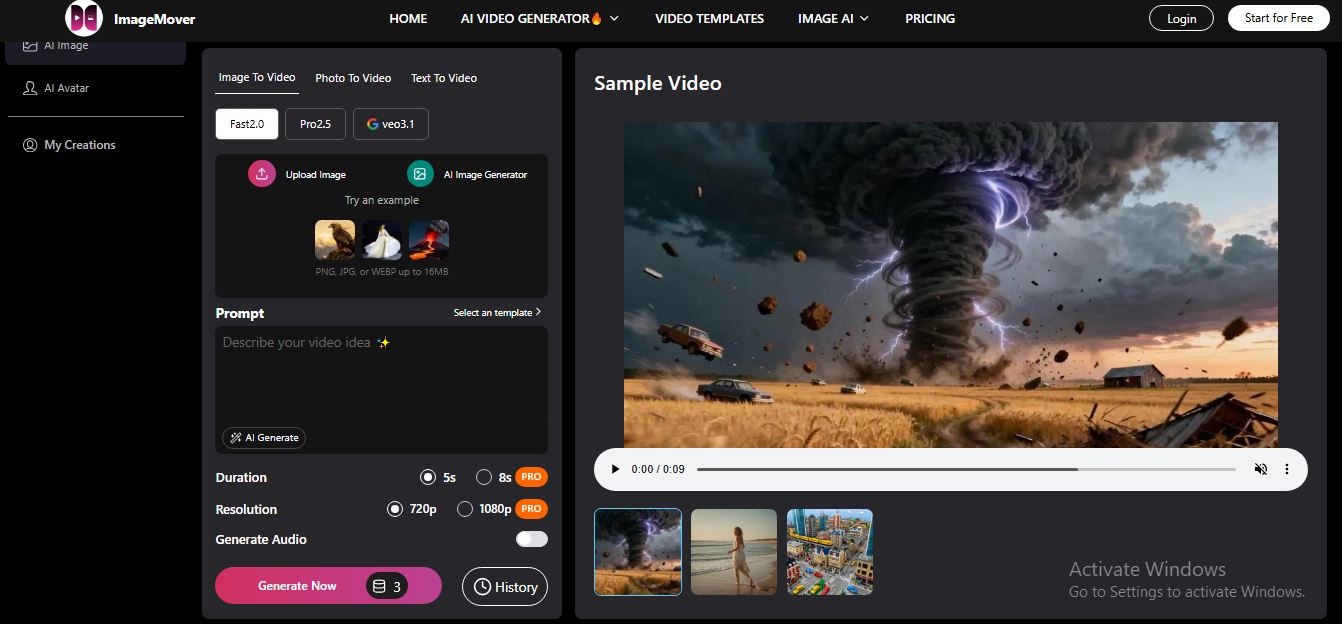Open video more options menu
Viewport: 1342px width, 624px height.
[x=1287, y=469]
